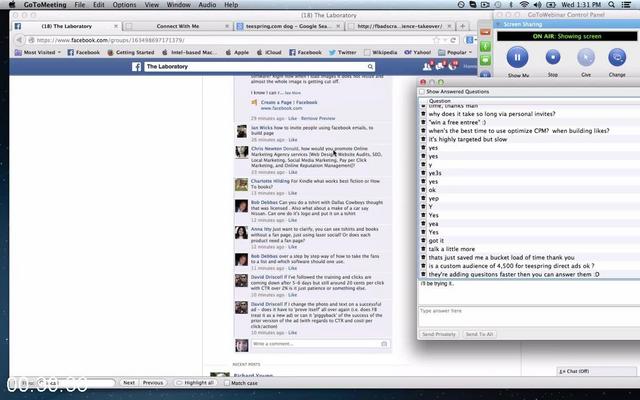640x400 pixels.
Task: Open the Facebook messages icon
Action: [440, 66]
